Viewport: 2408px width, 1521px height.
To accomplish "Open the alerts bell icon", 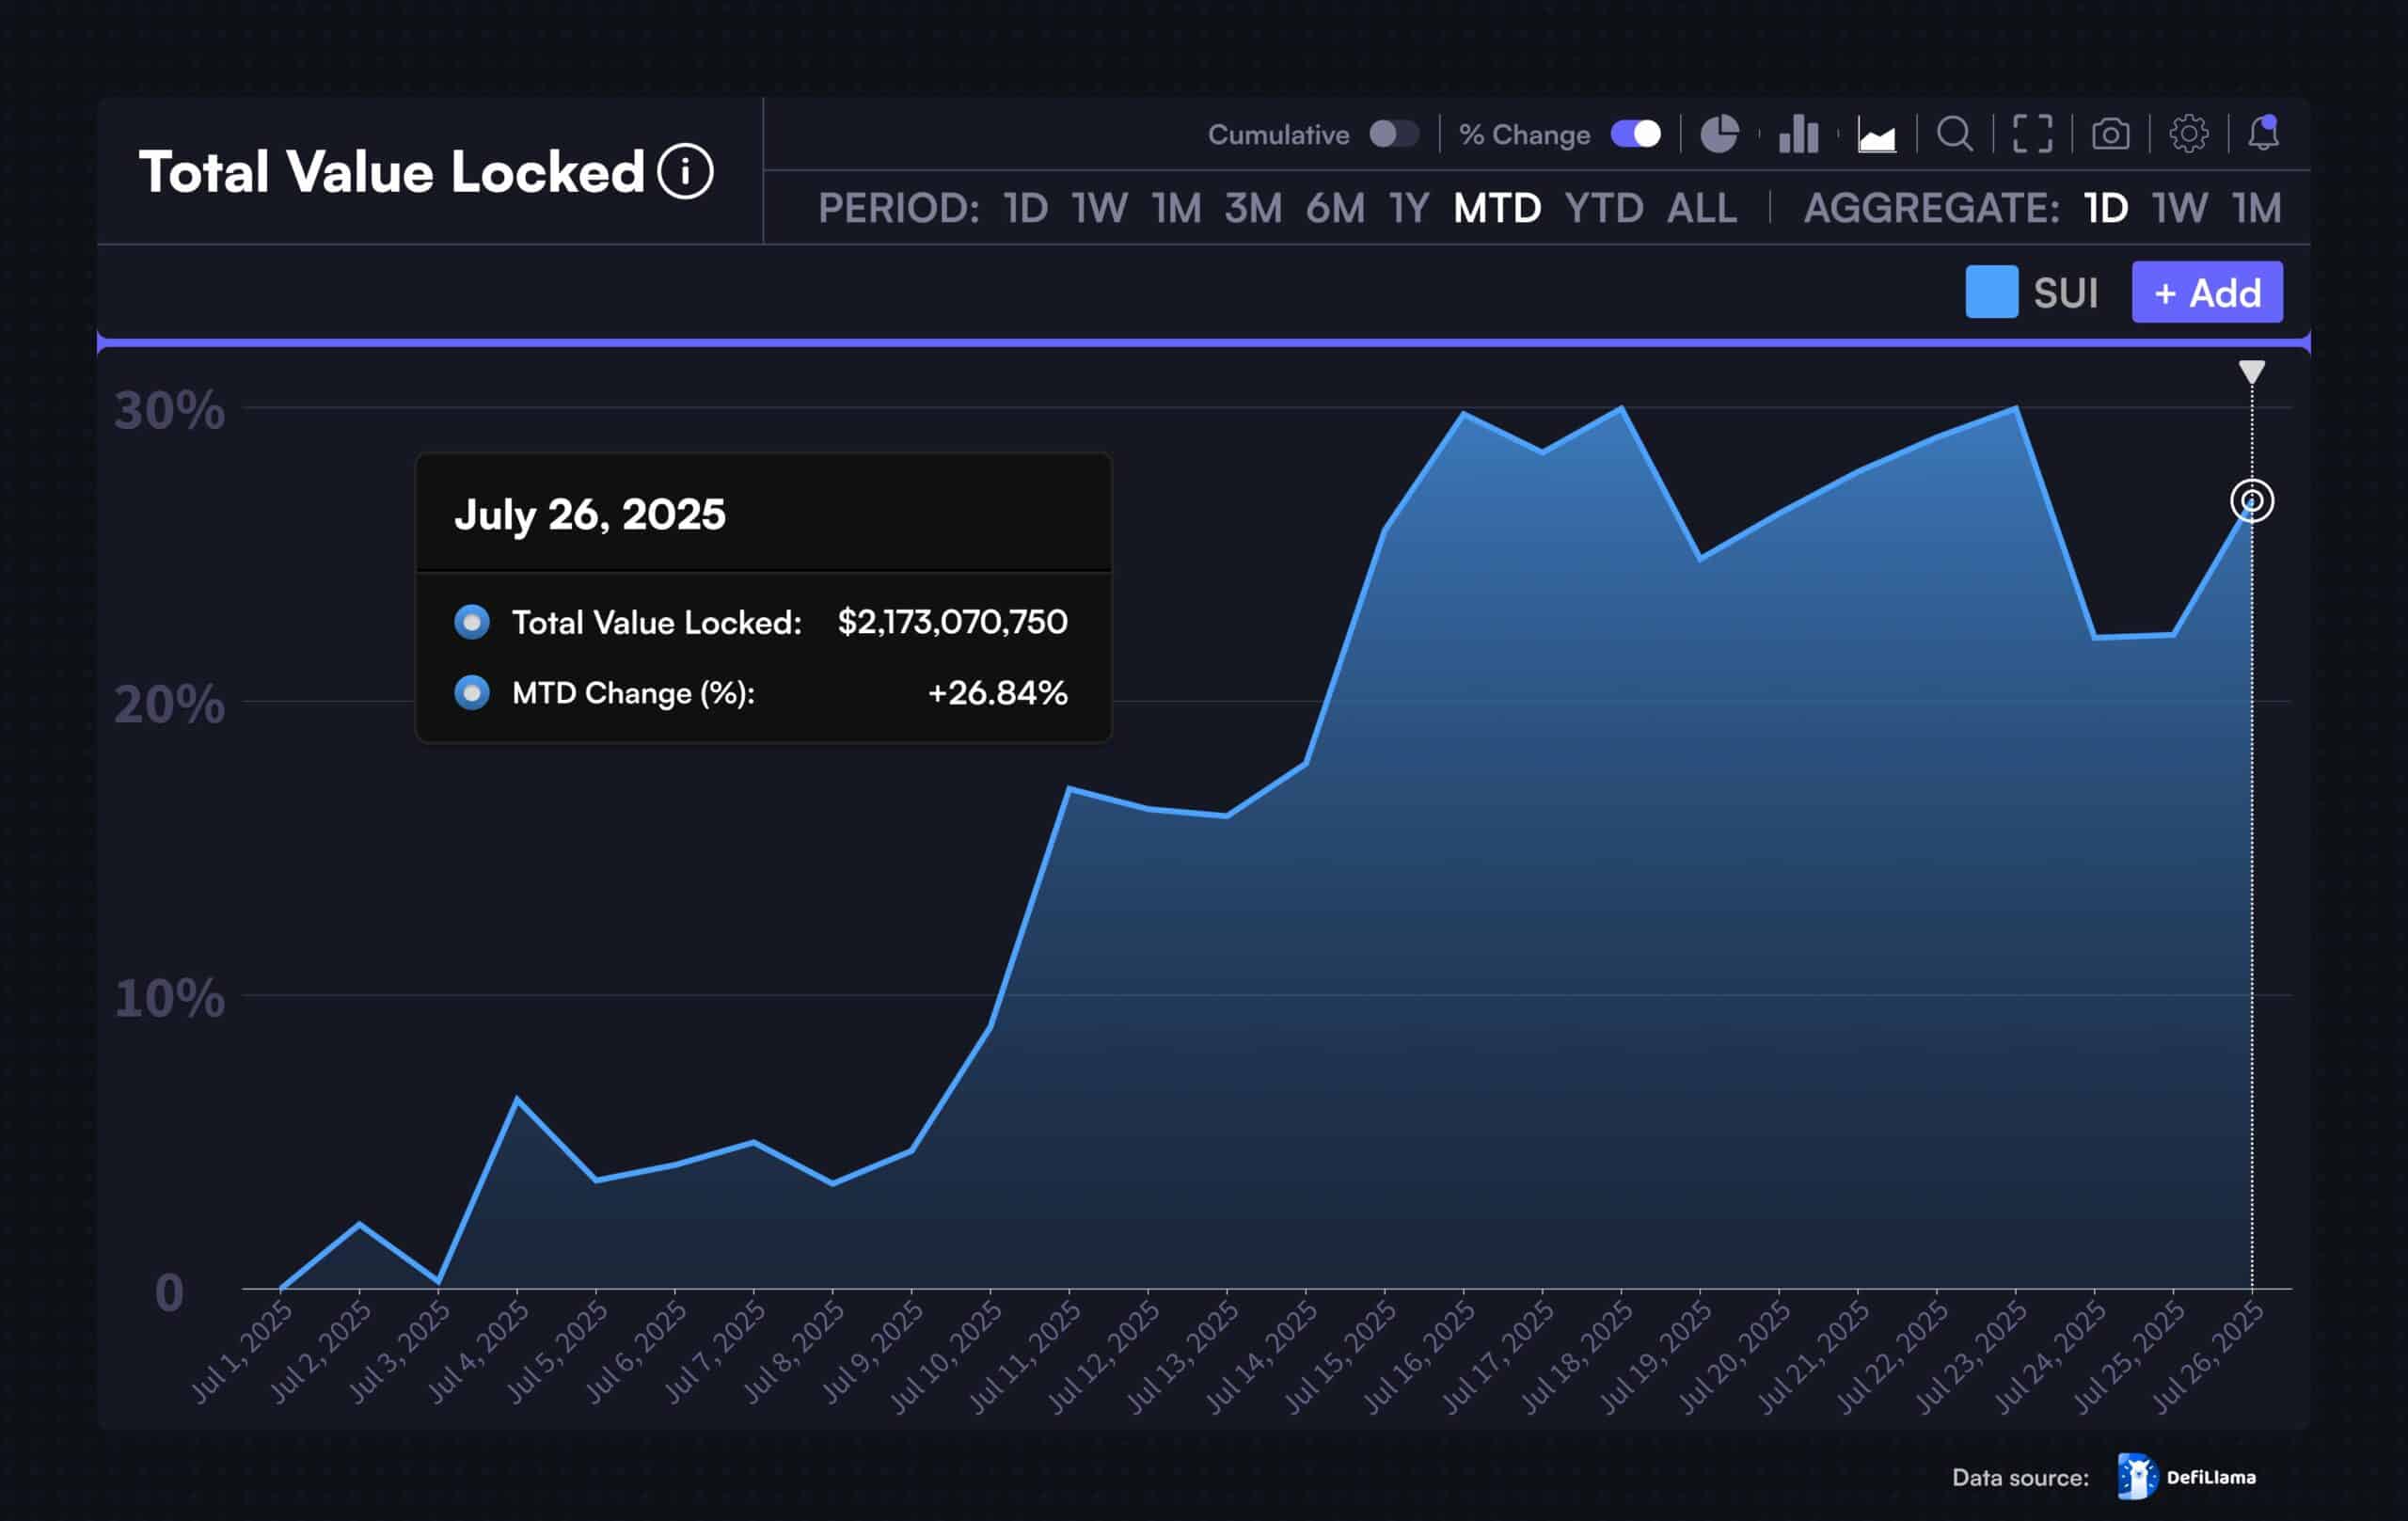I will (2263, 133).
